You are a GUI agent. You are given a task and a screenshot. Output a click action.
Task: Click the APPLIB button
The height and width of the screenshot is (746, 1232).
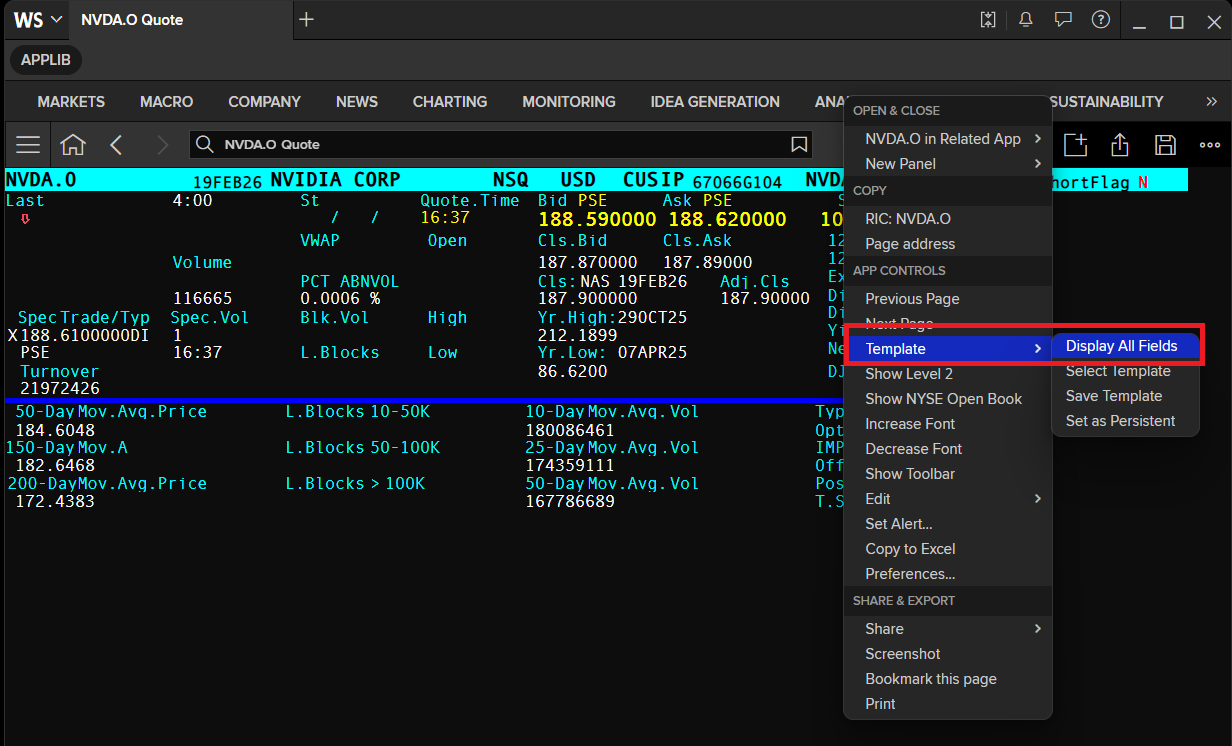point(46,60)
